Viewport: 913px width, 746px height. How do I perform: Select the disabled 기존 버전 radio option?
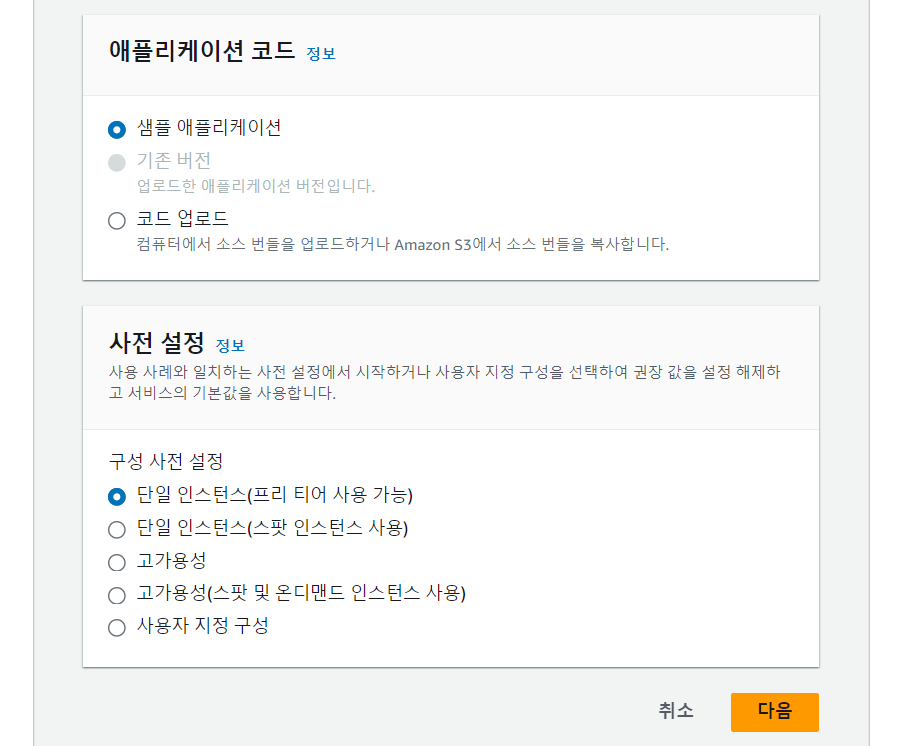point(117,162)
